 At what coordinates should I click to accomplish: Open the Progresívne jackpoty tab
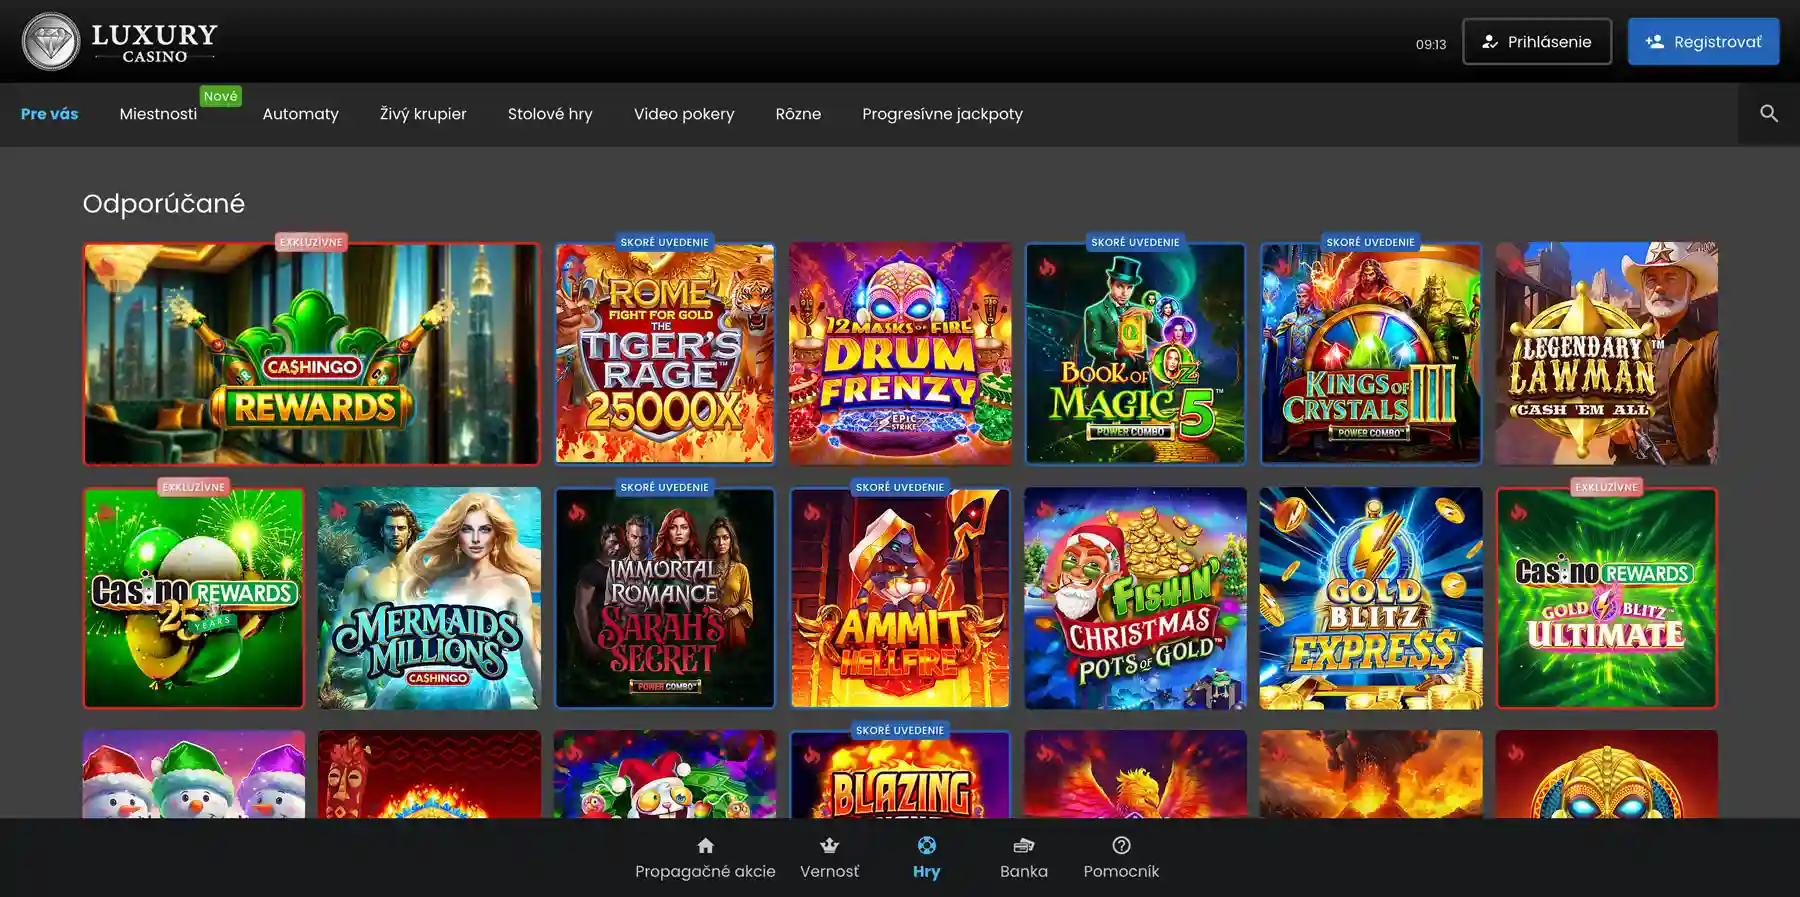(942, 114)
